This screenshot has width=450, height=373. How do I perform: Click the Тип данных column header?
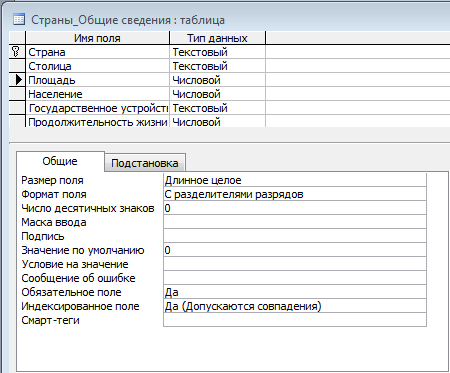[x=218, y=38]
